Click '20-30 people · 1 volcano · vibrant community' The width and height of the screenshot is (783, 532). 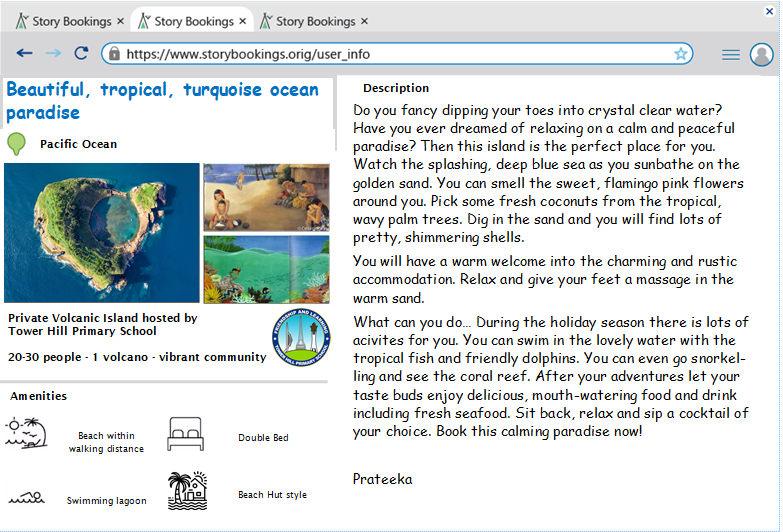[x=137, y=357]
